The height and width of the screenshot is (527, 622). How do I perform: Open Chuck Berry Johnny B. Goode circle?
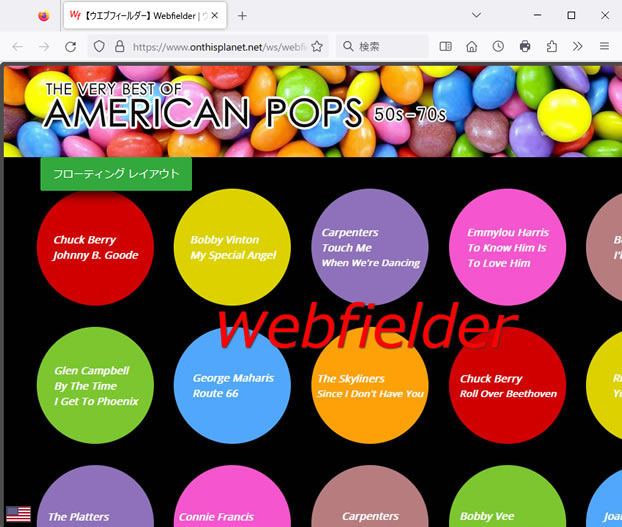tap(95, 247)
